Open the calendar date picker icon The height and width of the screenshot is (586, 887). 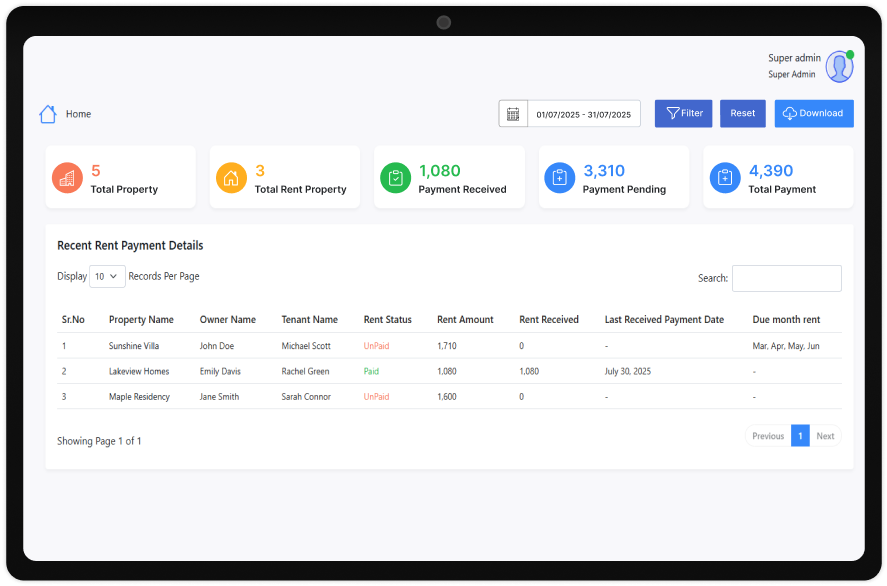click(513, 114)
